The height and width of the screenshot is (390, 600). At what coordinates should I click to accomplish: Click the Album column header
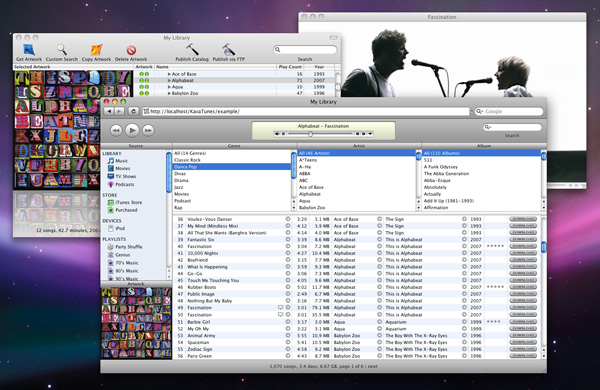pyautogui.click(x=484, y=146)
